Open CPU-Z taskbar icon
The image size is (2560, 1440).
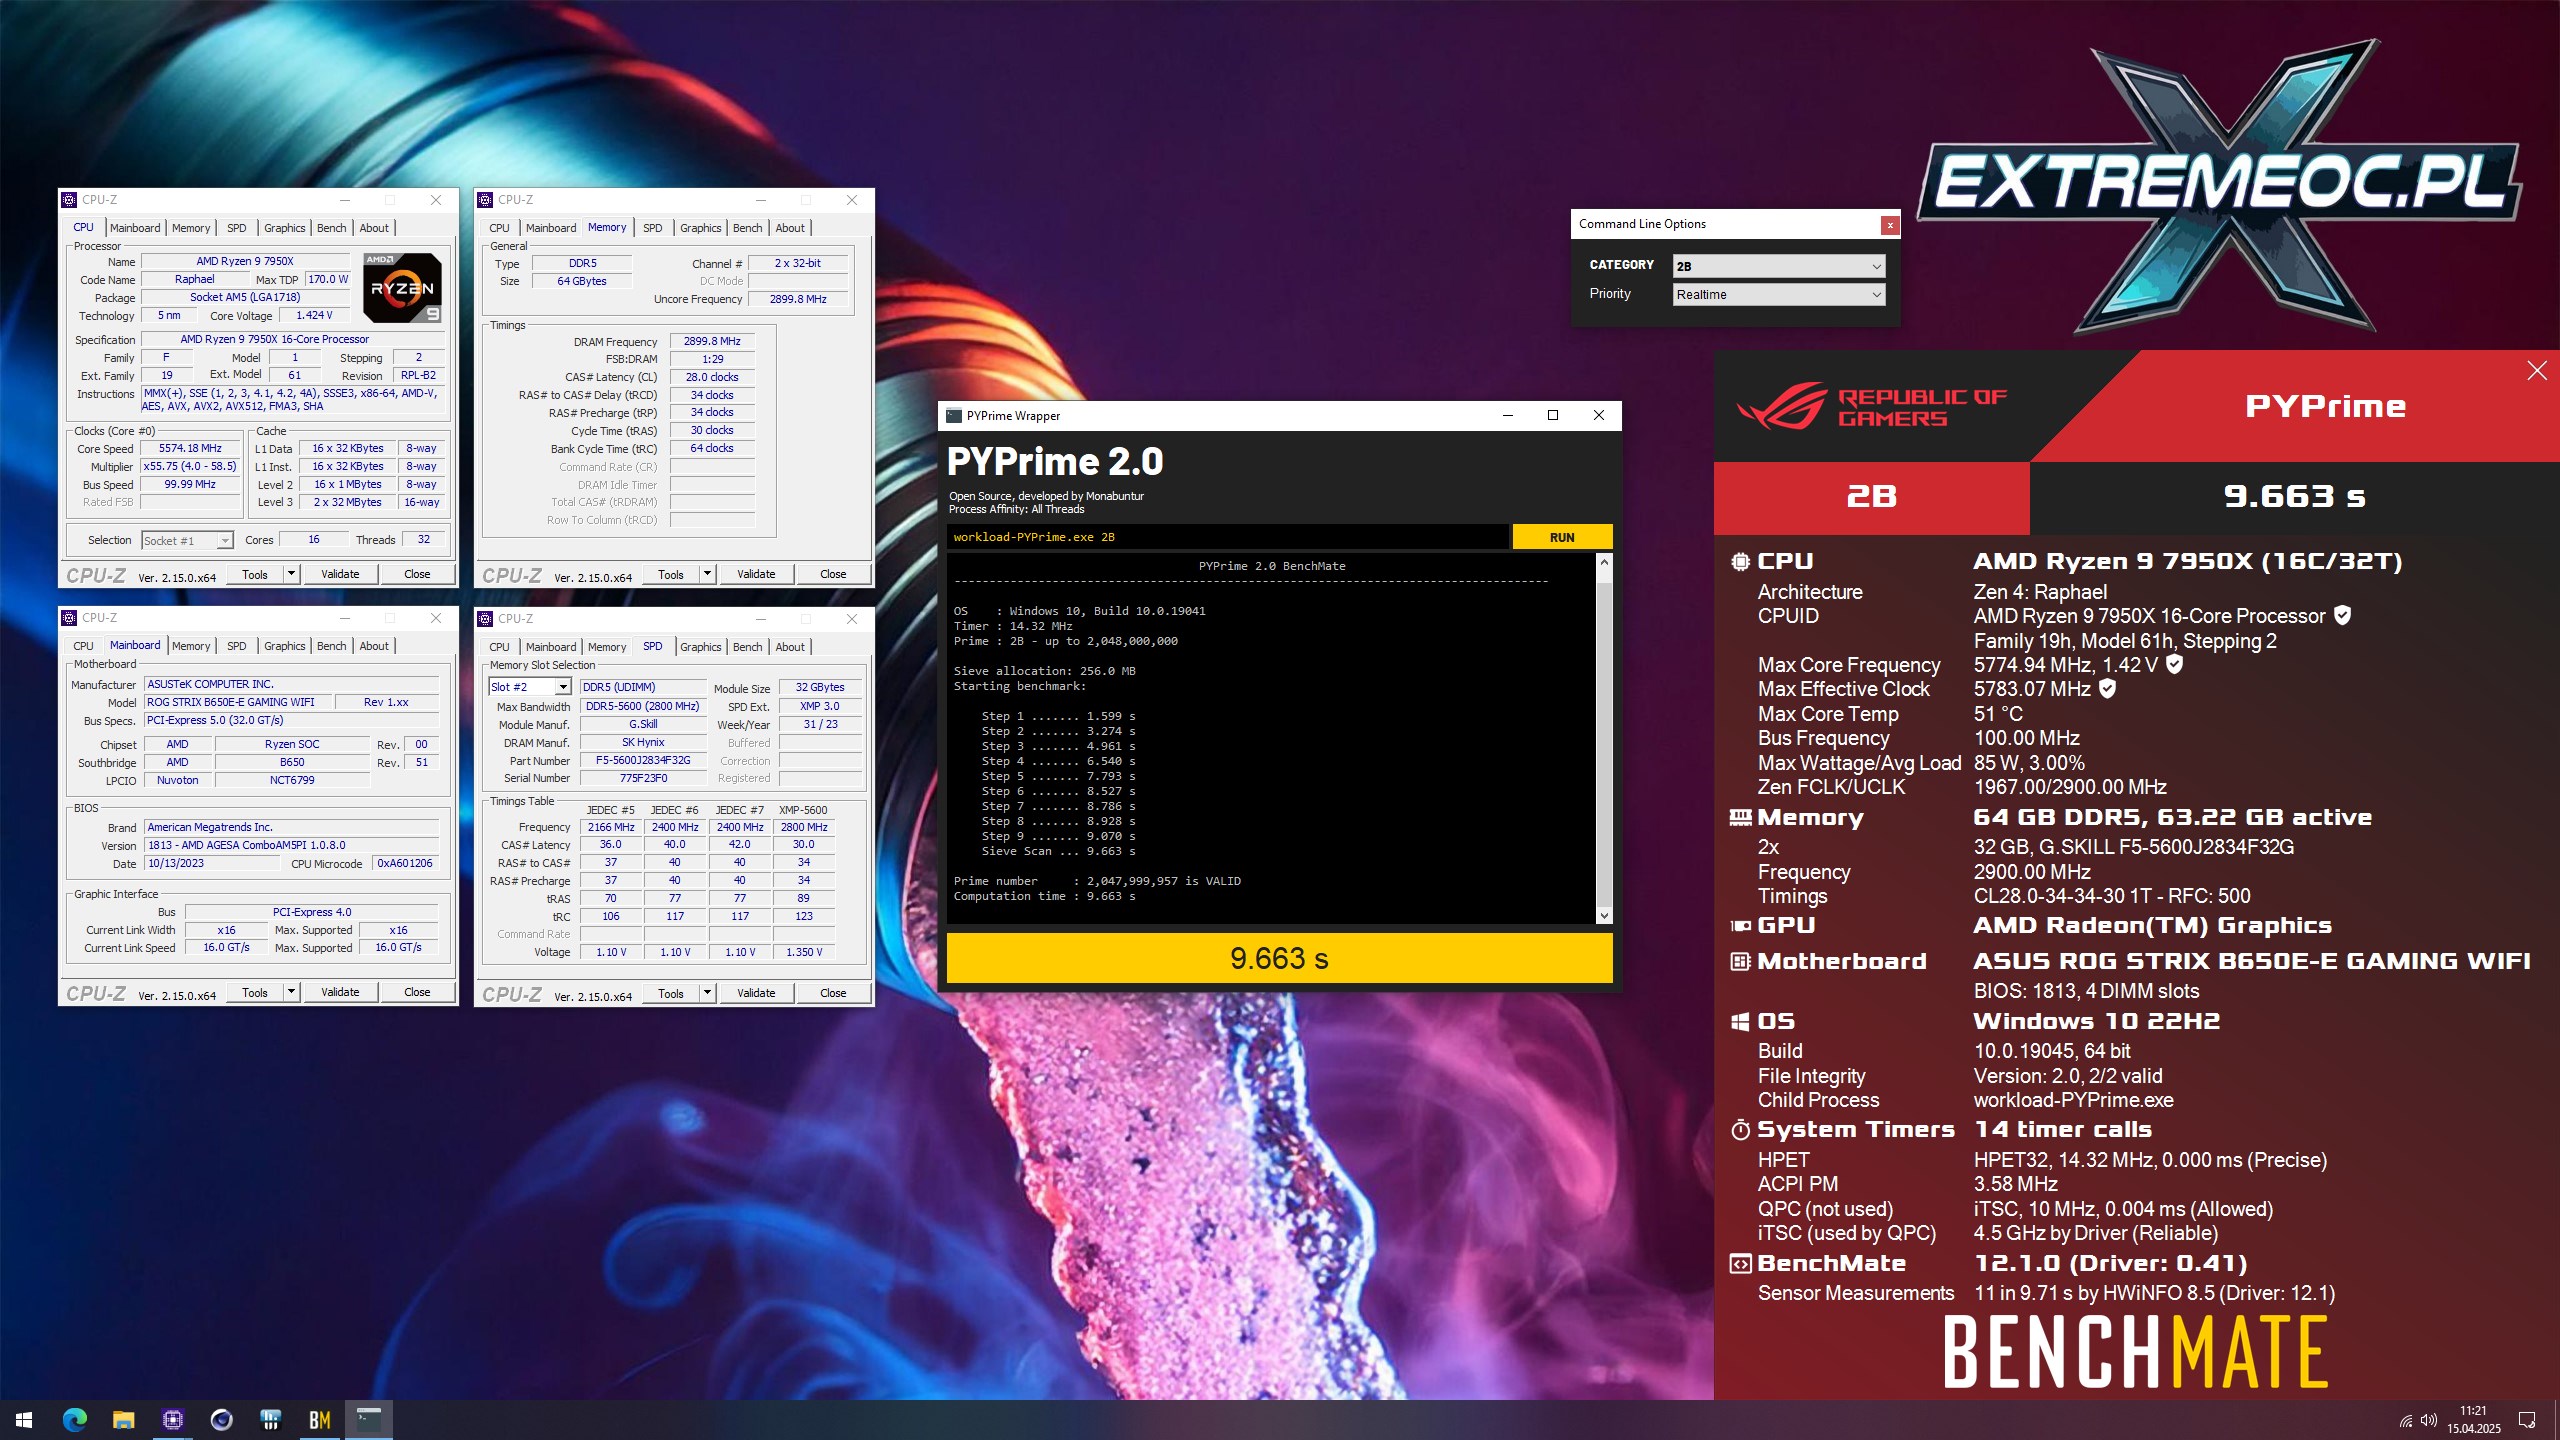(x=172, y=1419)
